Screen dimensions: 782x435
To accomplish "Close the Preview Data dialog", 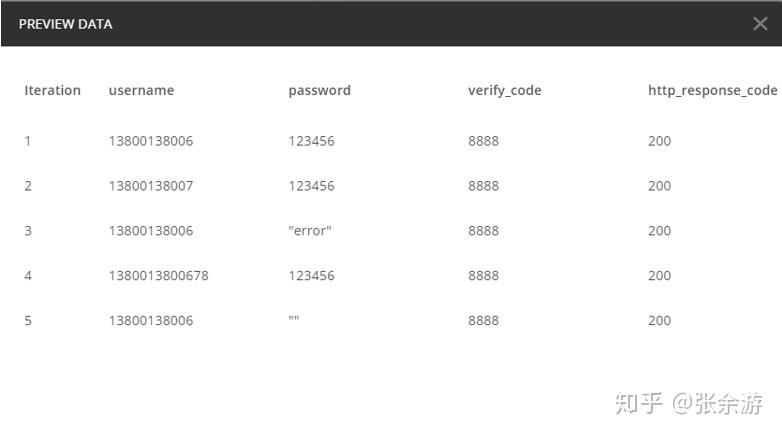I will coord(760,23).
